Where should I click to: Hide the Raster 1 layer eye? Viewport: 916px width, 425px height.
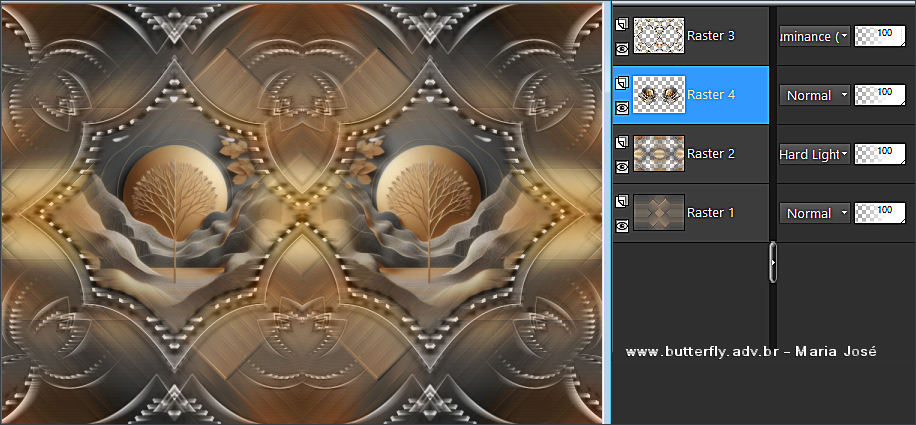[622, 227]
